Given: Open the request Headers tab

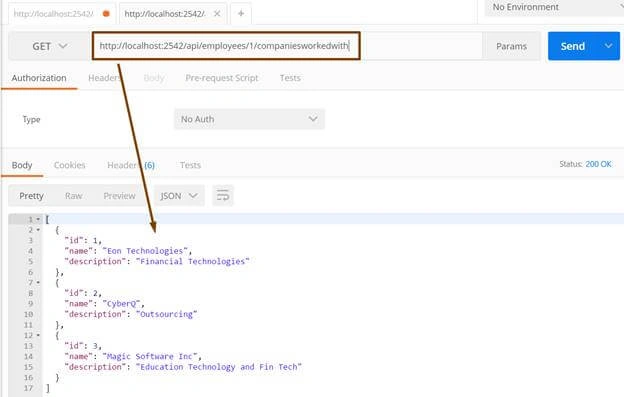Looking at the screenshot, I should (x=103, y=78).
